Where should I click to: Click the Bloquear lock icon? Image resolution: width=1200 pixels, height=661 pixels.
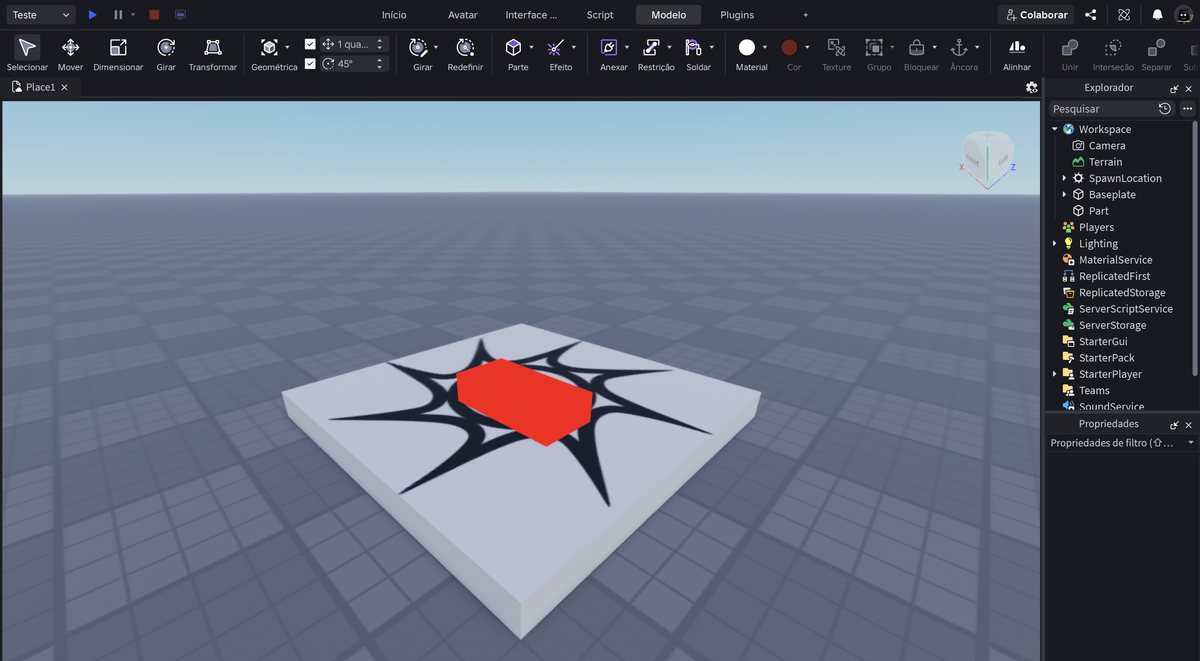click(916, 47)
